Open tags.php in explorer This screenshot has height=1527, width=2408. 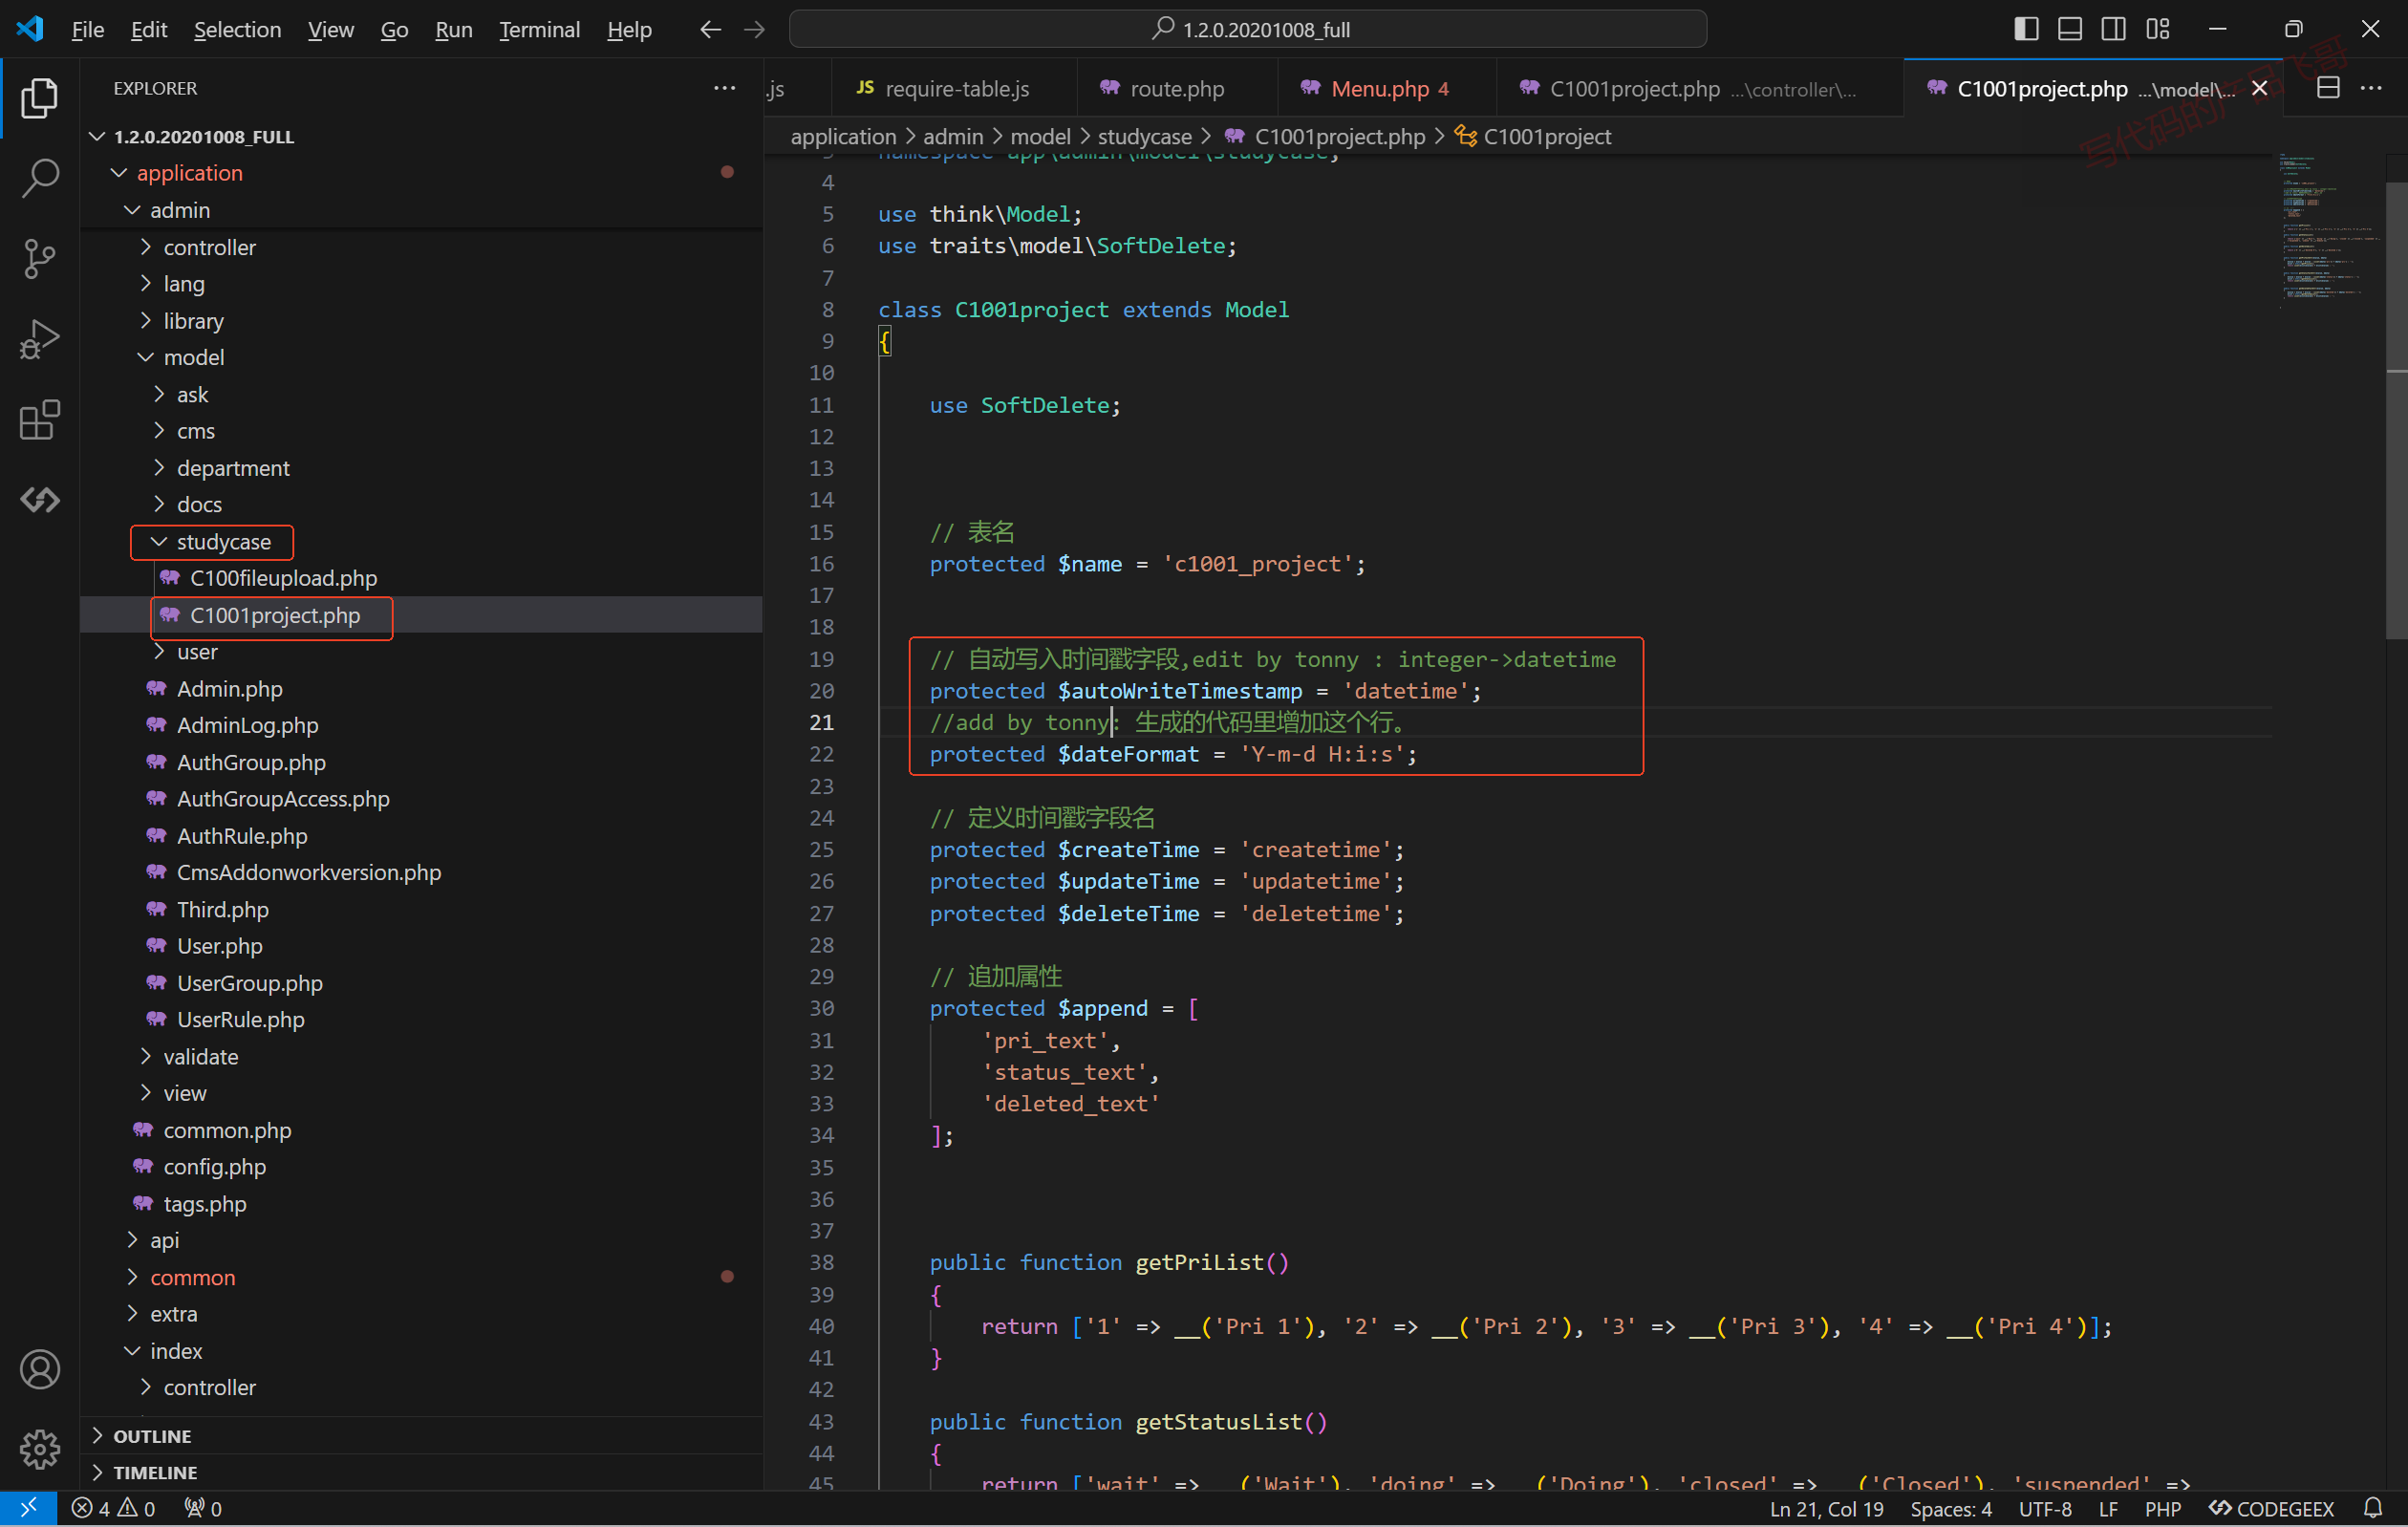coord(204,1203)
